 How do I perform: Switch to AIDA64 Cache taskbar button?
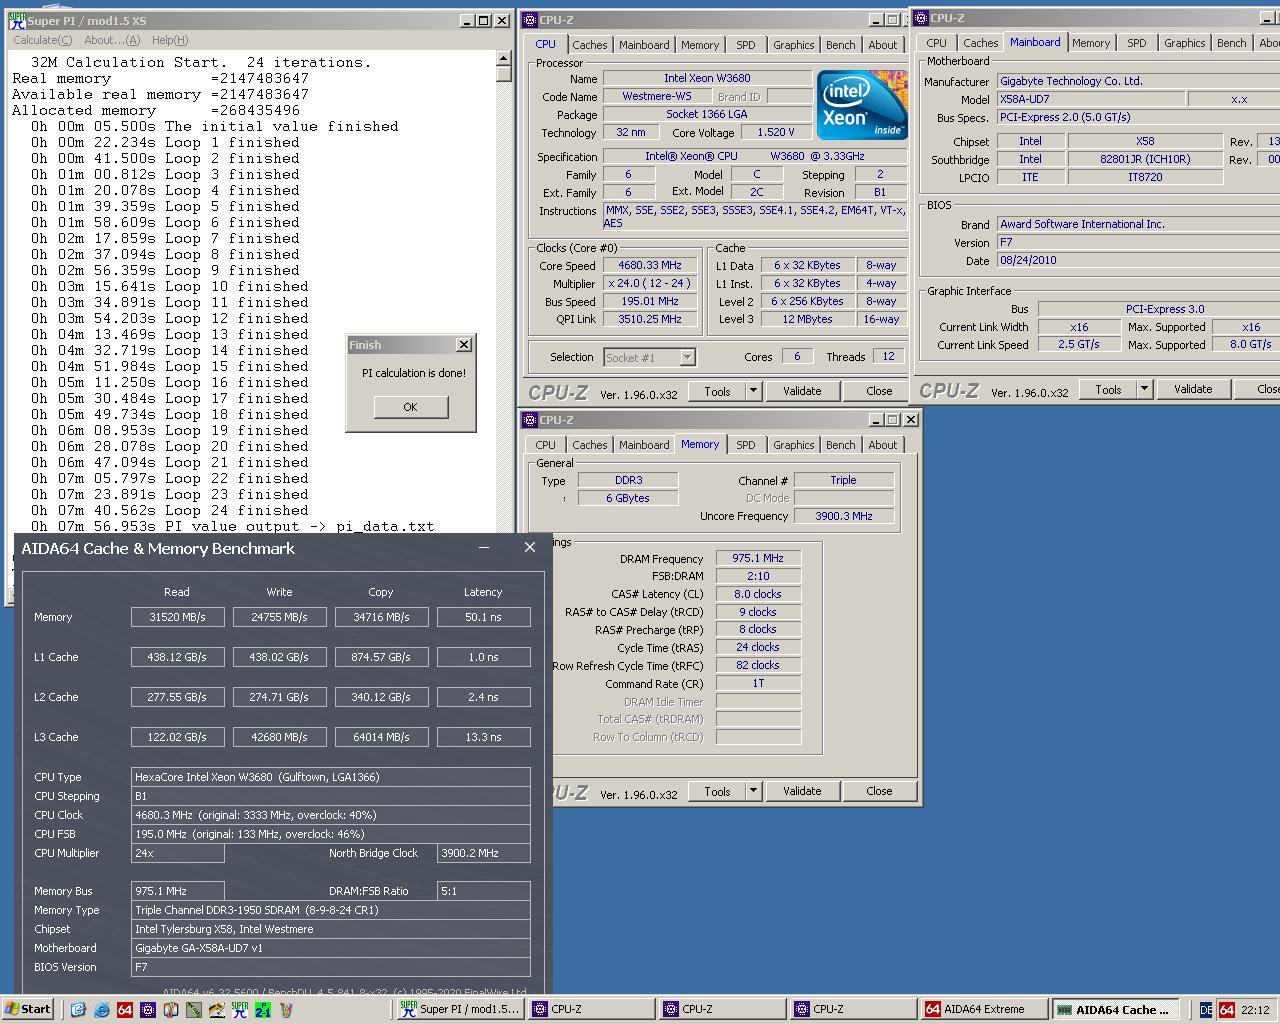tap(1116, 1009)
